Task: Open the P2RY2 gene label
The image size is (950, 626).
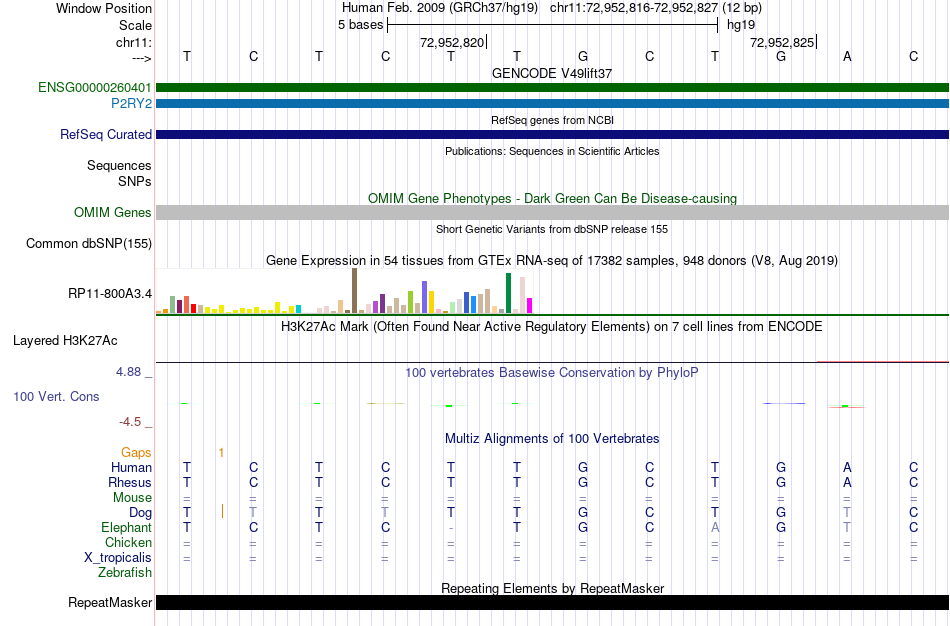Action: tap(131, 104)
